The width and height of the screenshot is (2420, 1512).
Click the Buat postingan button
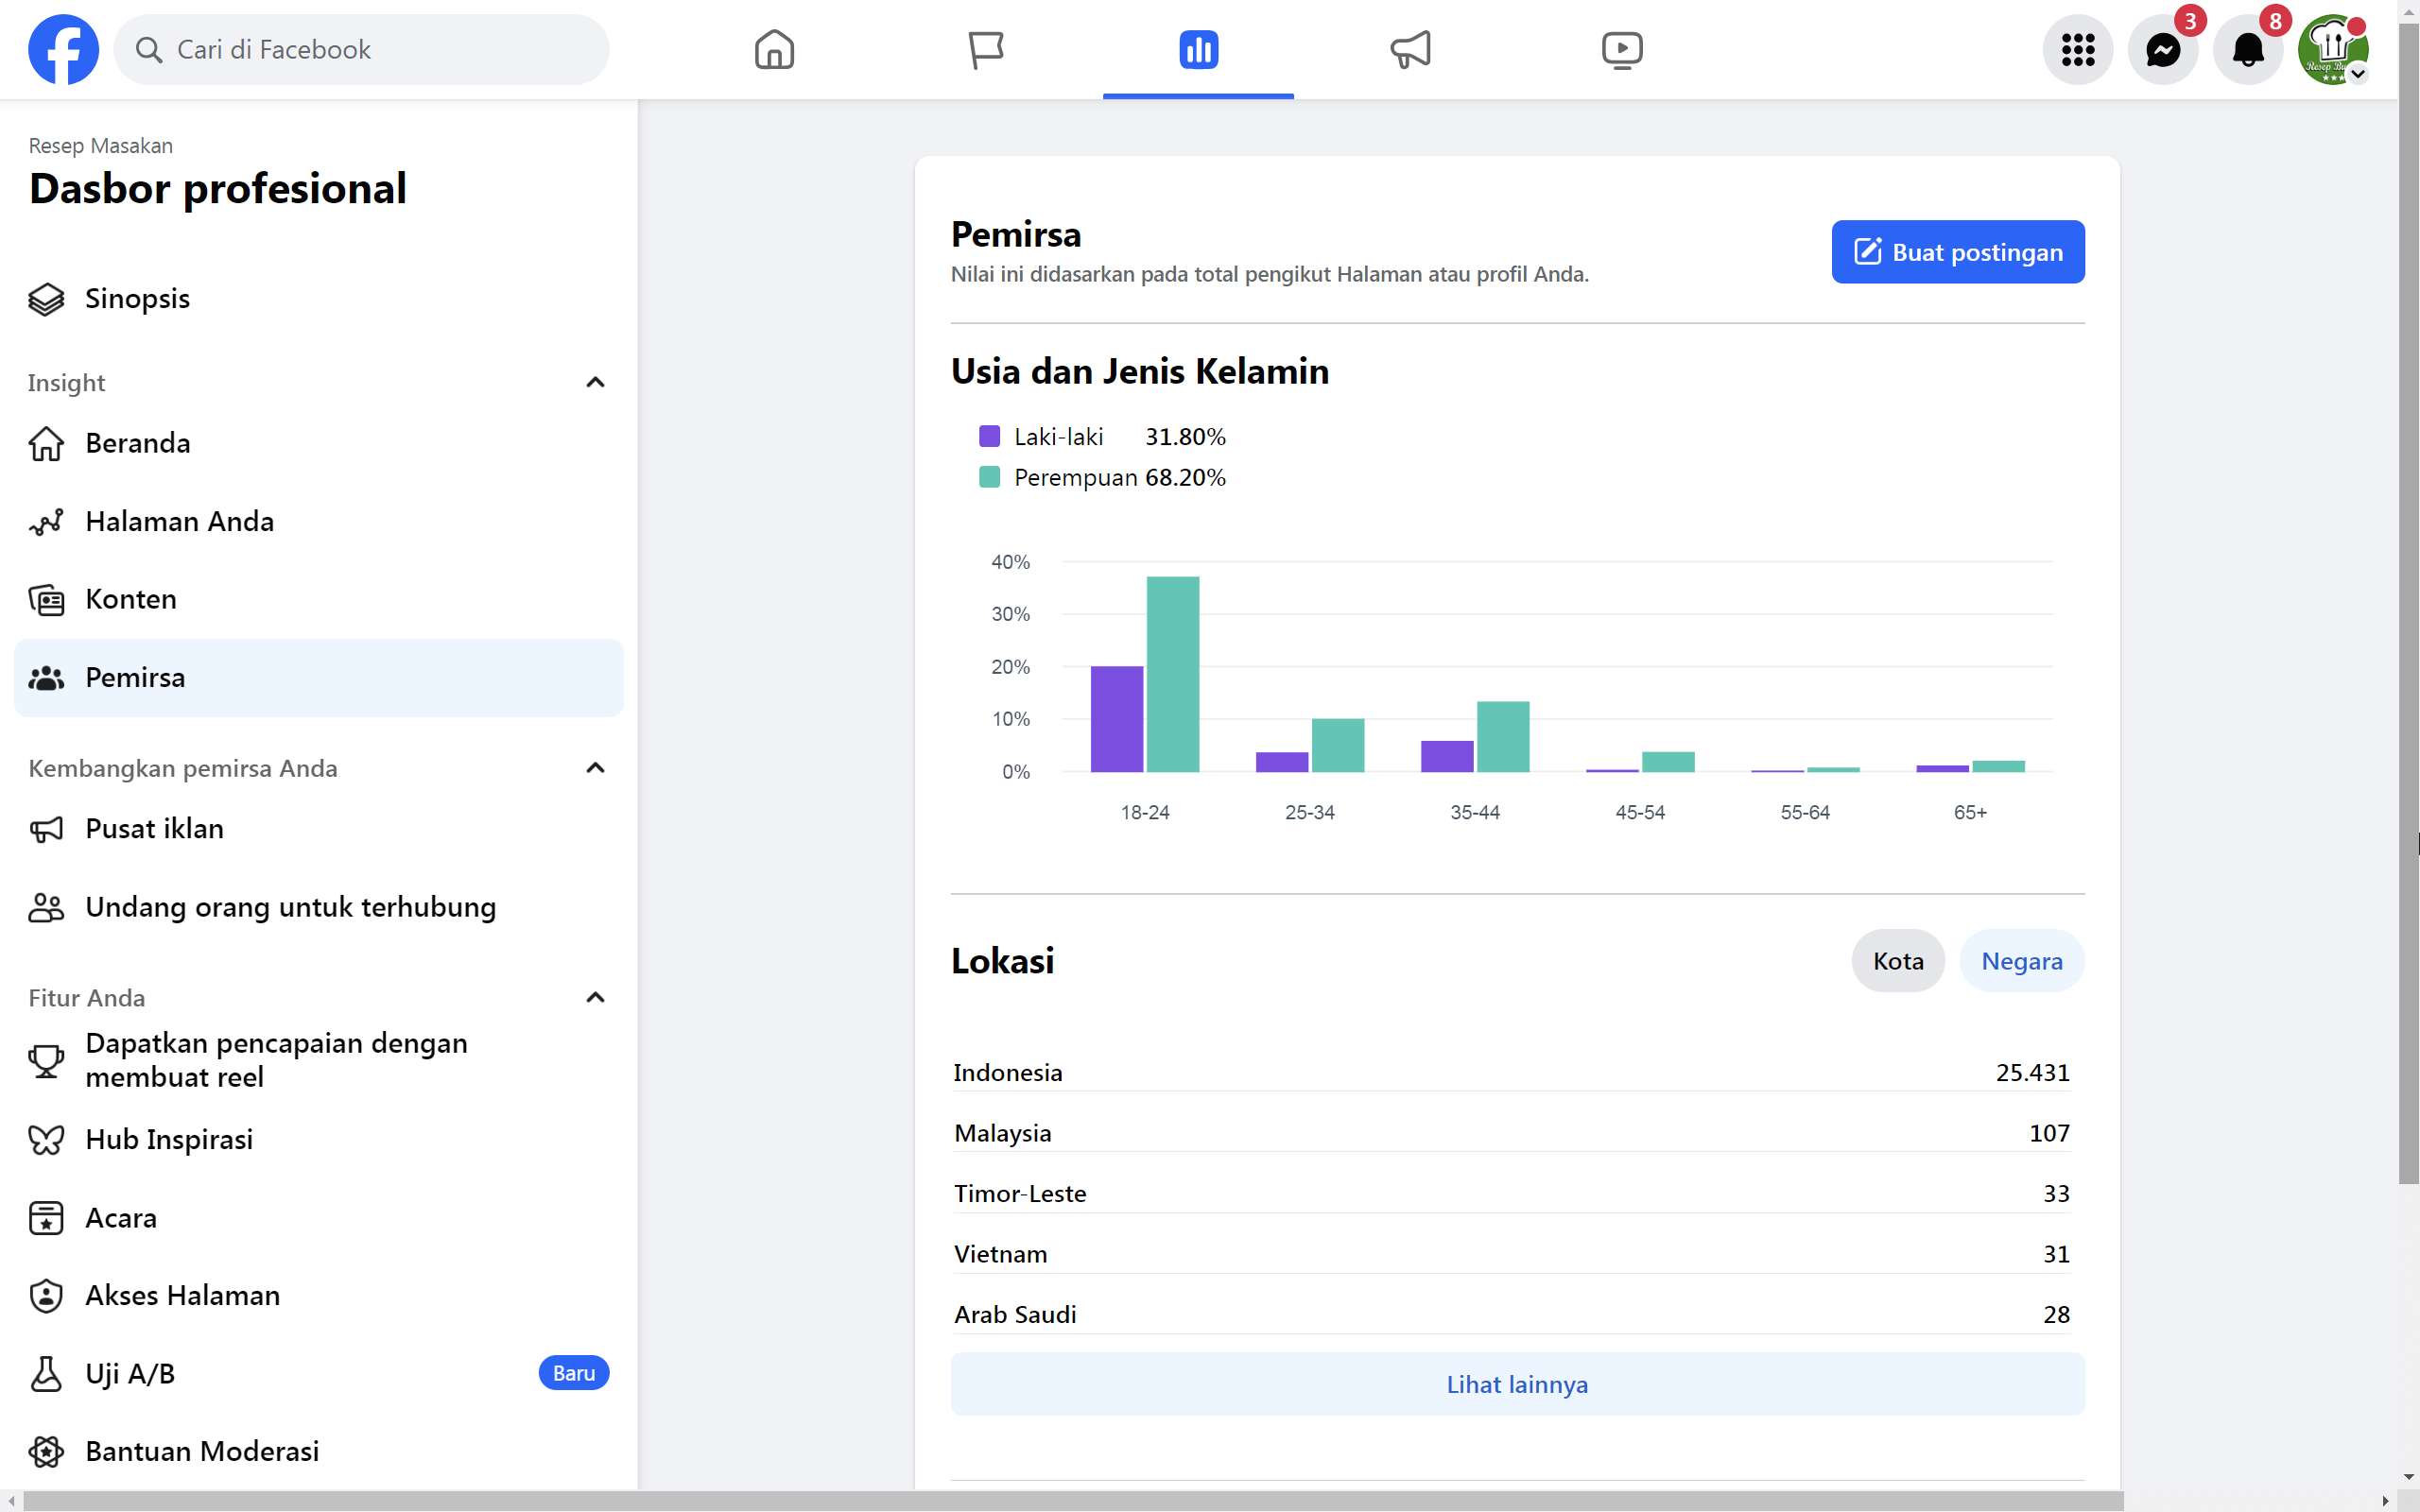tap(1957, 252)
